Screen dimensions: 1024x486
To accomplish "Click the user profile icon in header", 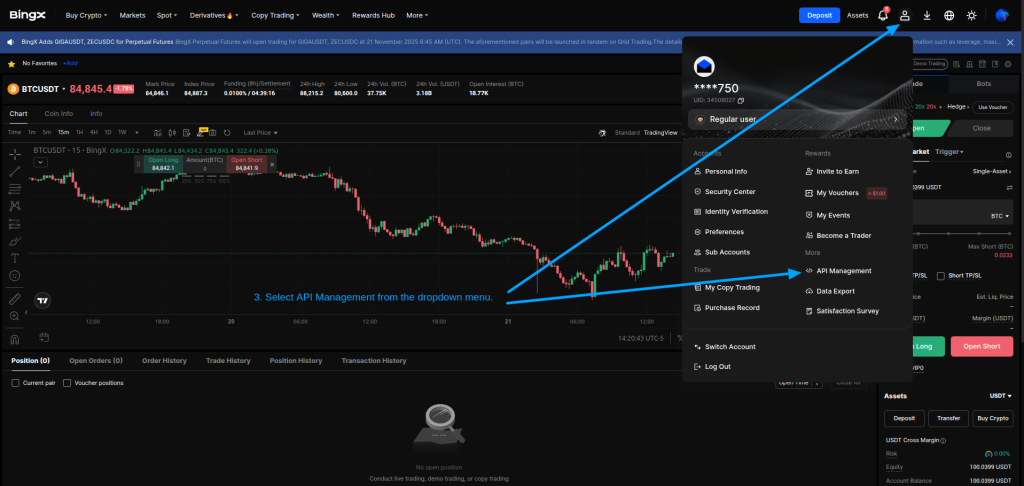I will coord(905,15).
